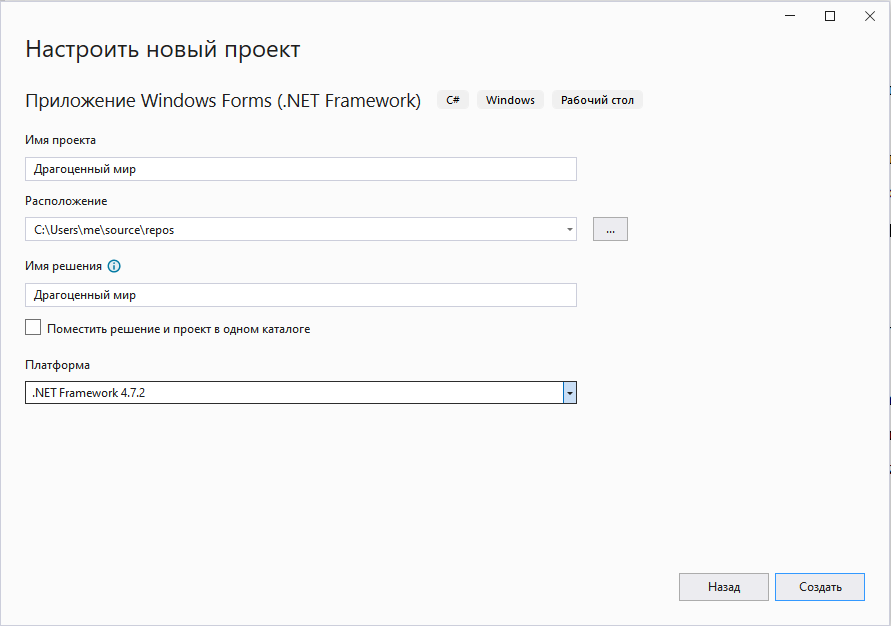This screenshot has height=626, width=891.
Task: Click the Windows platform tag
Action: click(510, 100)
